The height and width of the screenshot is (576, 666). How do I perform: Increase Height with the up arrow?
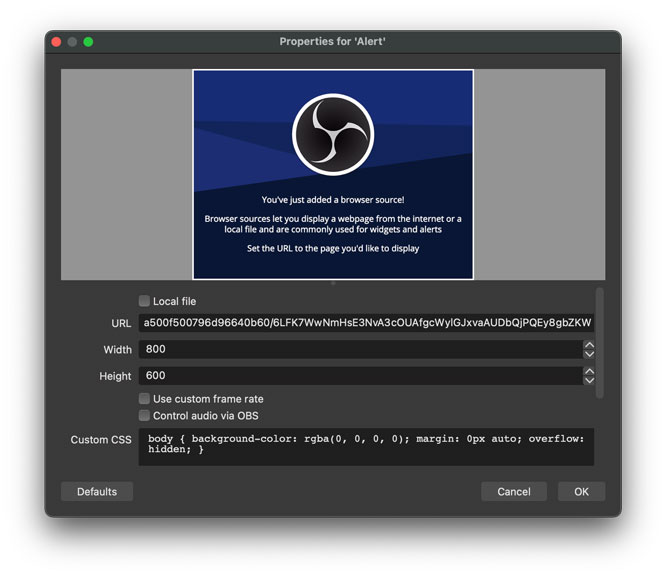589,371
